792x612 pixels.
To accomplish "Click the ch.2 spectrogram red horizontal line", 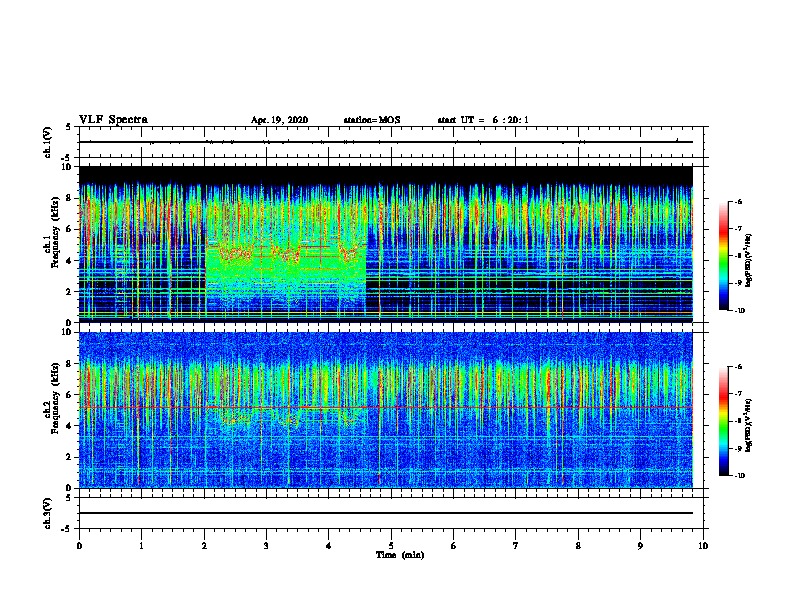I will pos(386,407).
